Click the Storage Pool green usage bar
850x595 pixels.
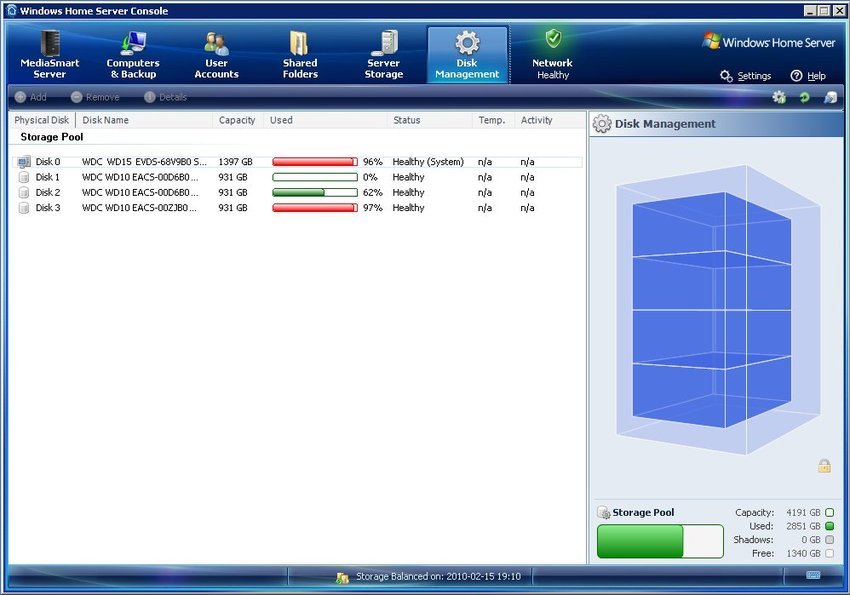click(x=660, y=541)
